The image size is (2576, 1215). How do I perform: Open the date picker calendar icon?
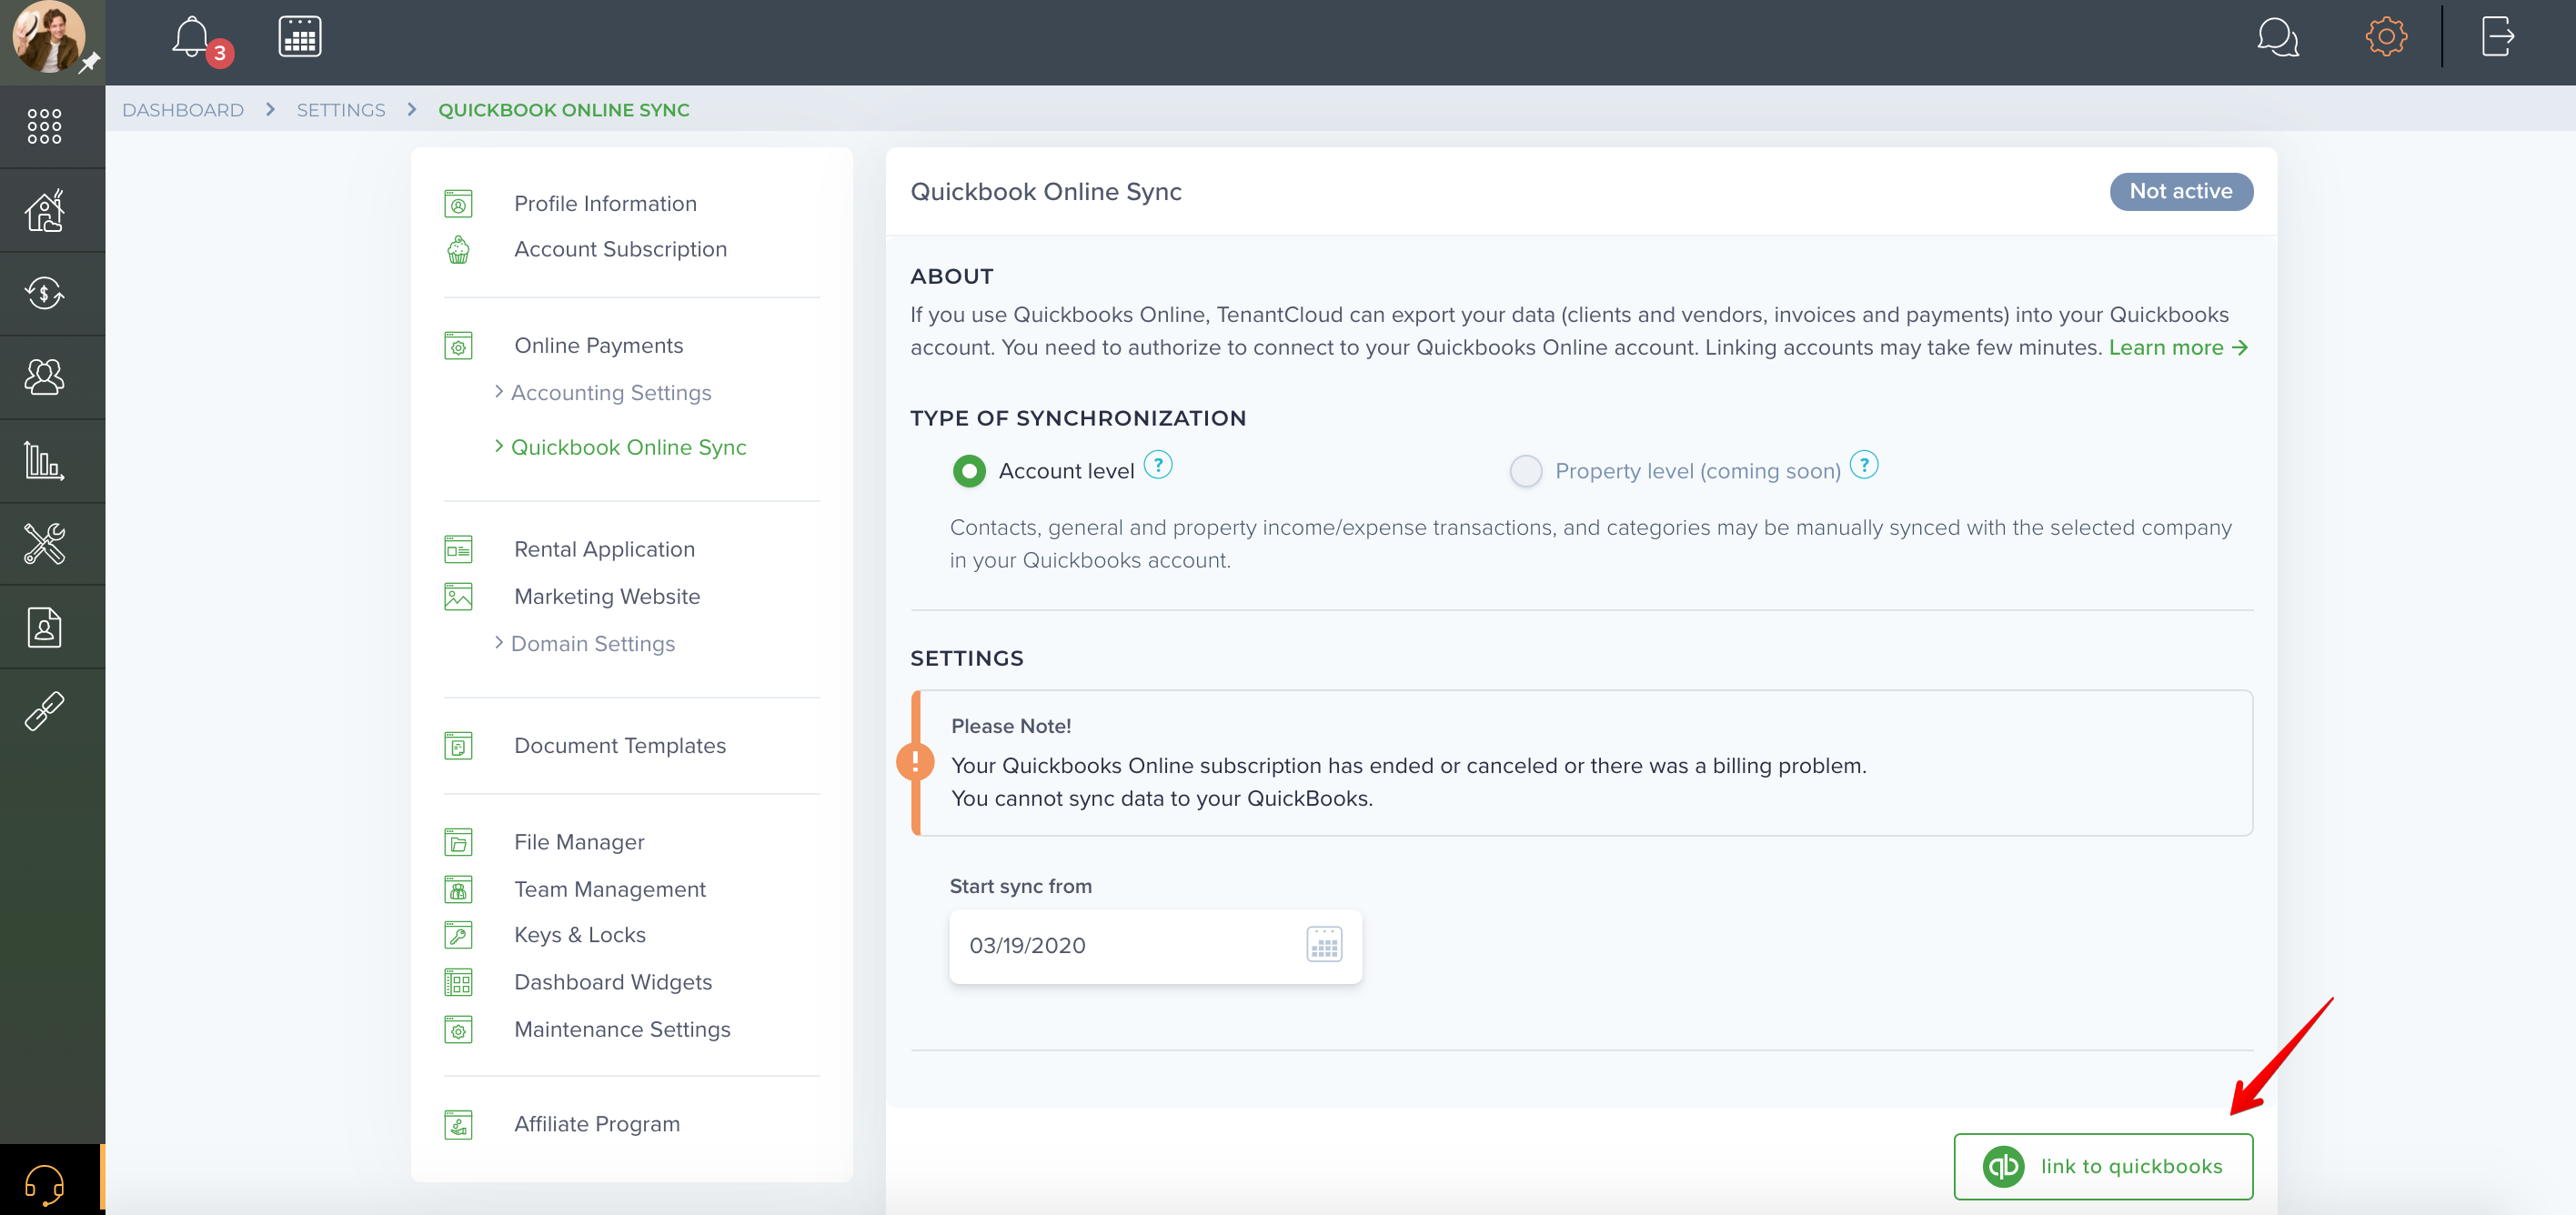pos(1324,945)
